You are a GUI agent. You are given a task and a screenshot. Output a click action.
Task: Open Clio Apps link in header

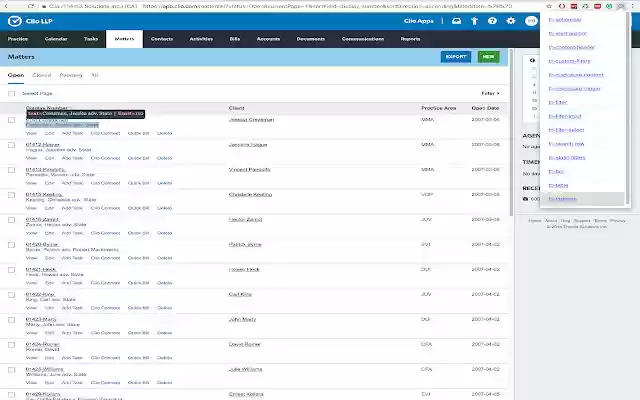pyautogui.click(x=419, y=21)
